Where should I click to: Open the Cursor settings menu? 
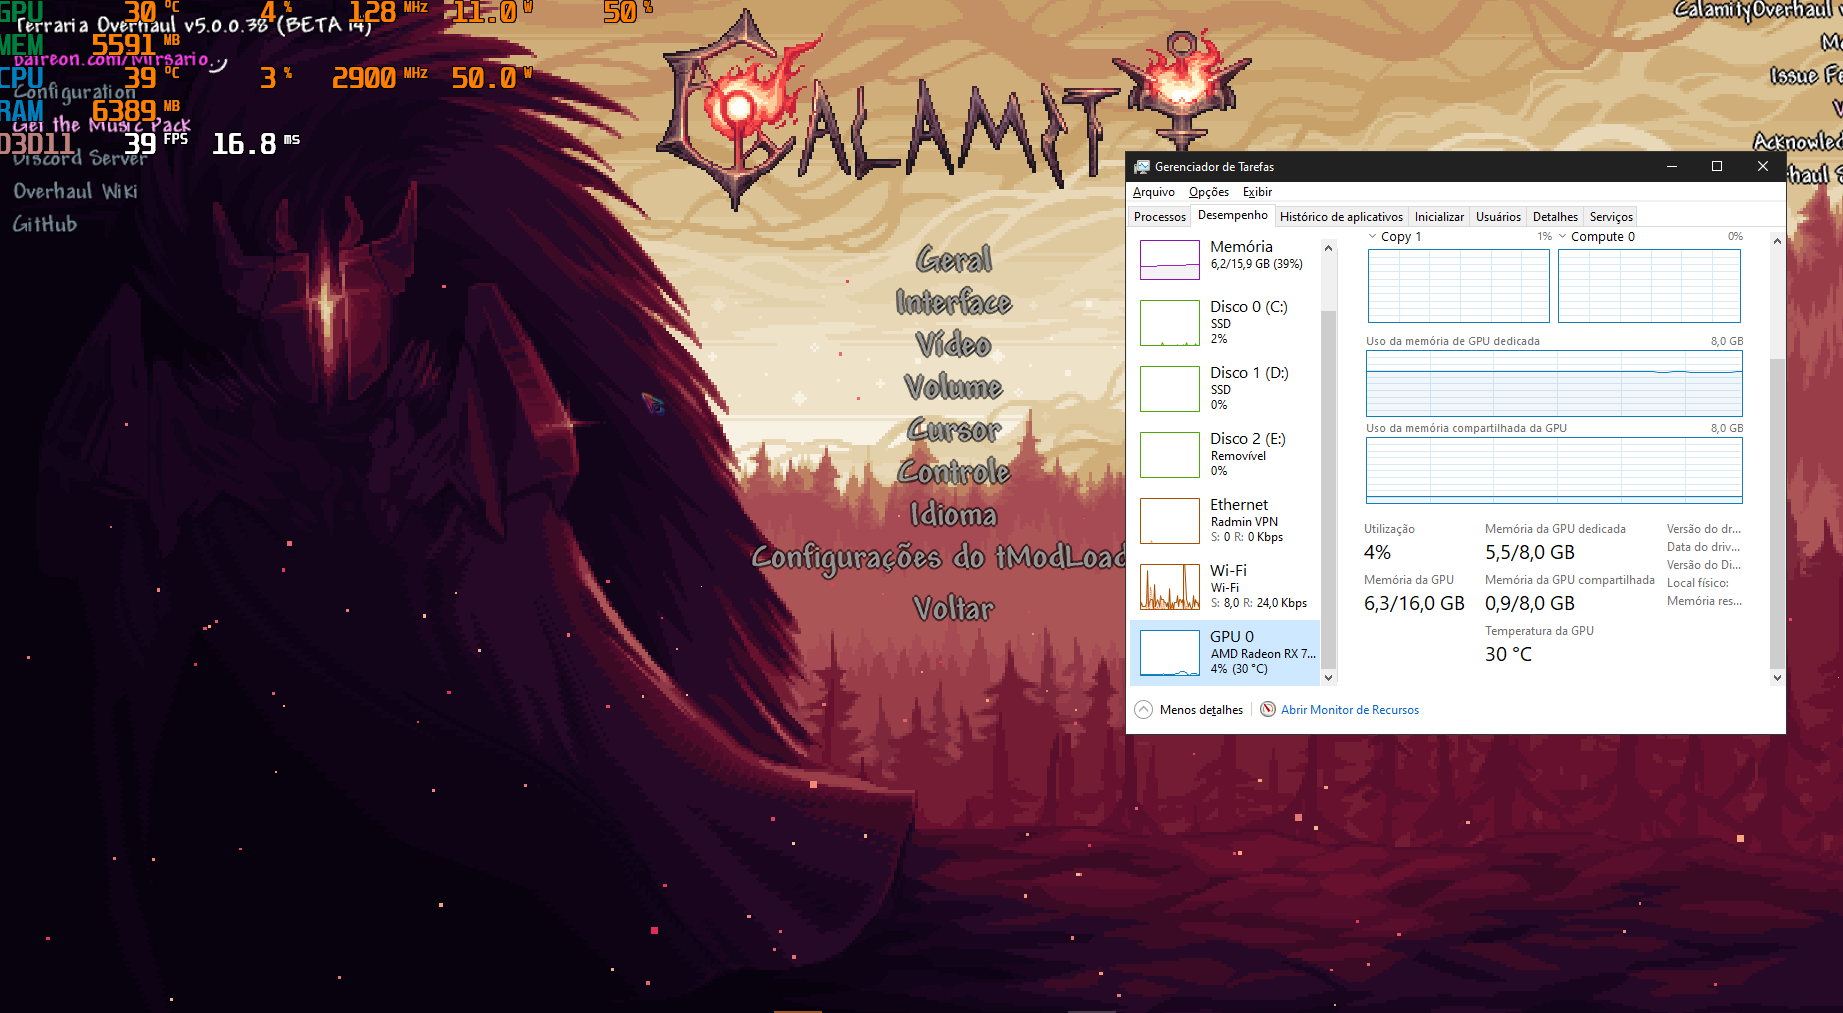(954, 430)
